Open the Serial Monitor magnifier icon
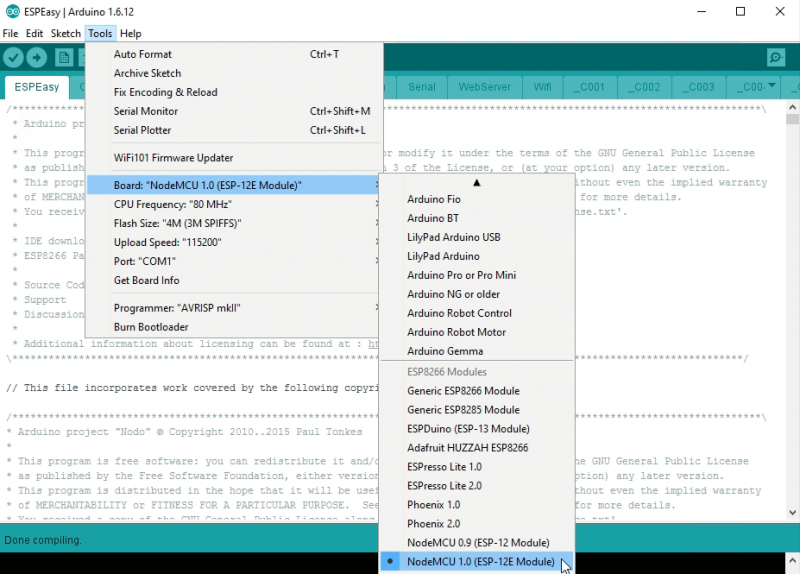This screenshot has width=800, height=574. pyautogui.click(x=776, y=58)
